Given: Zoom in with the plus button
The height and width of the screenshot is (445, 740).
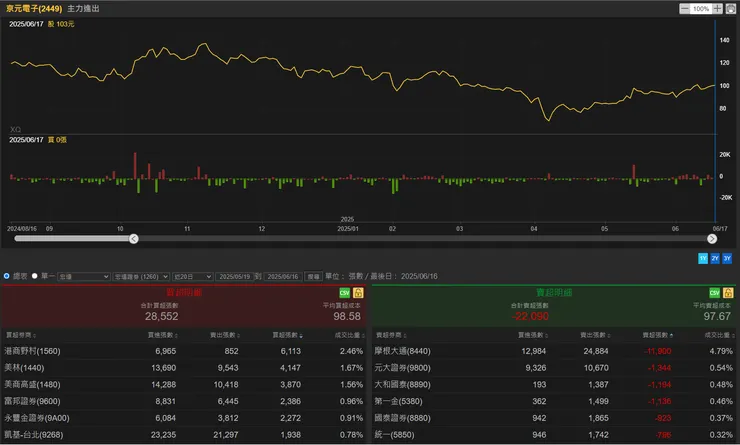Looking at the screenshot, I should [x=717, y=8].
